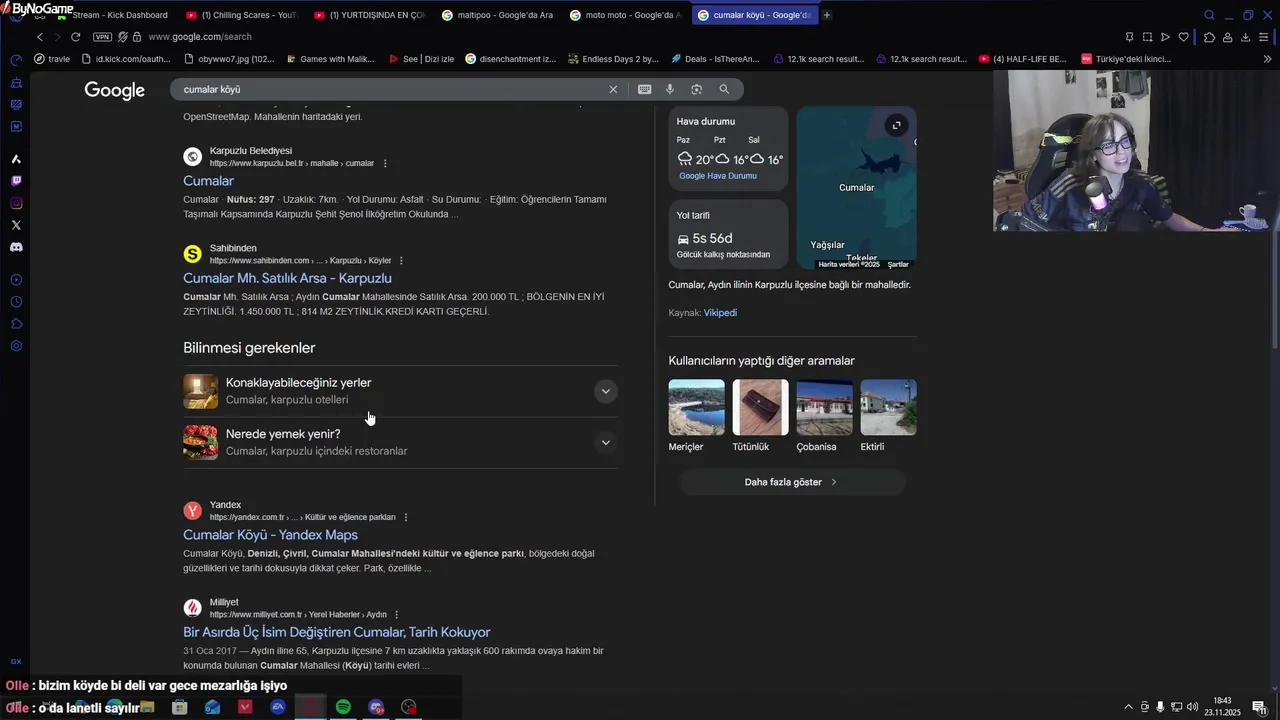
Task: Search by image using the lens icon
Action: 697,89
